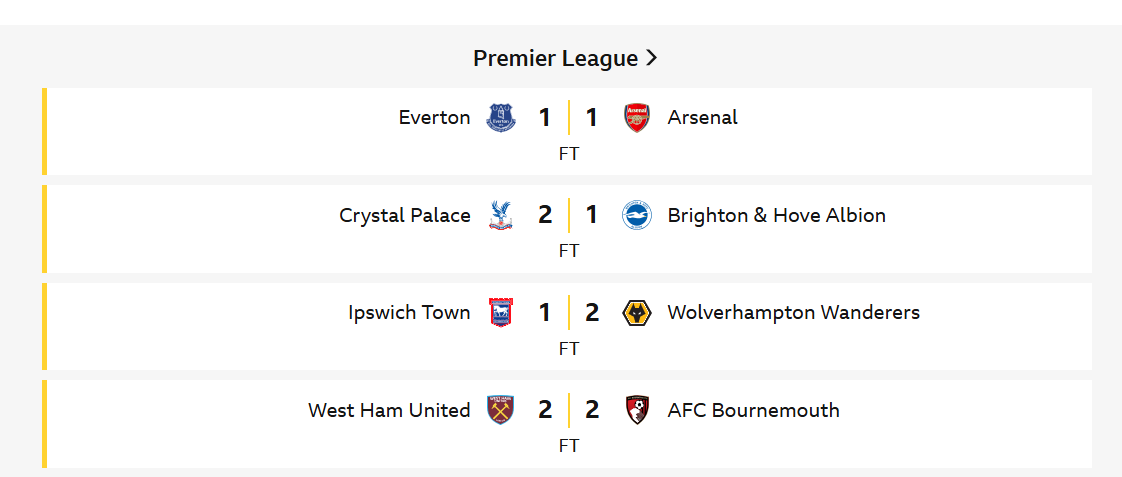This screenshot has height=477, width=1122.
Task: Click the AFC Bournemouth crest
Action: coord(636,410)
